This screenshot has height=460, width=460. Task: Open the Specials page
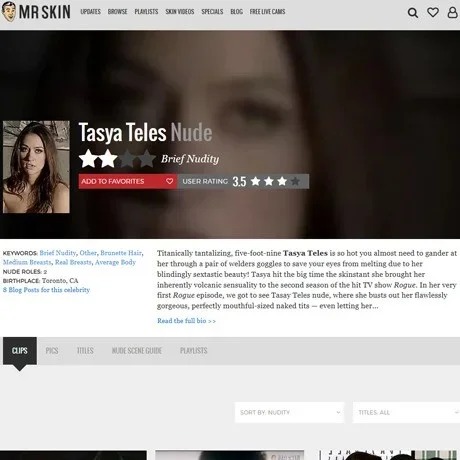(x=212, y=12)
